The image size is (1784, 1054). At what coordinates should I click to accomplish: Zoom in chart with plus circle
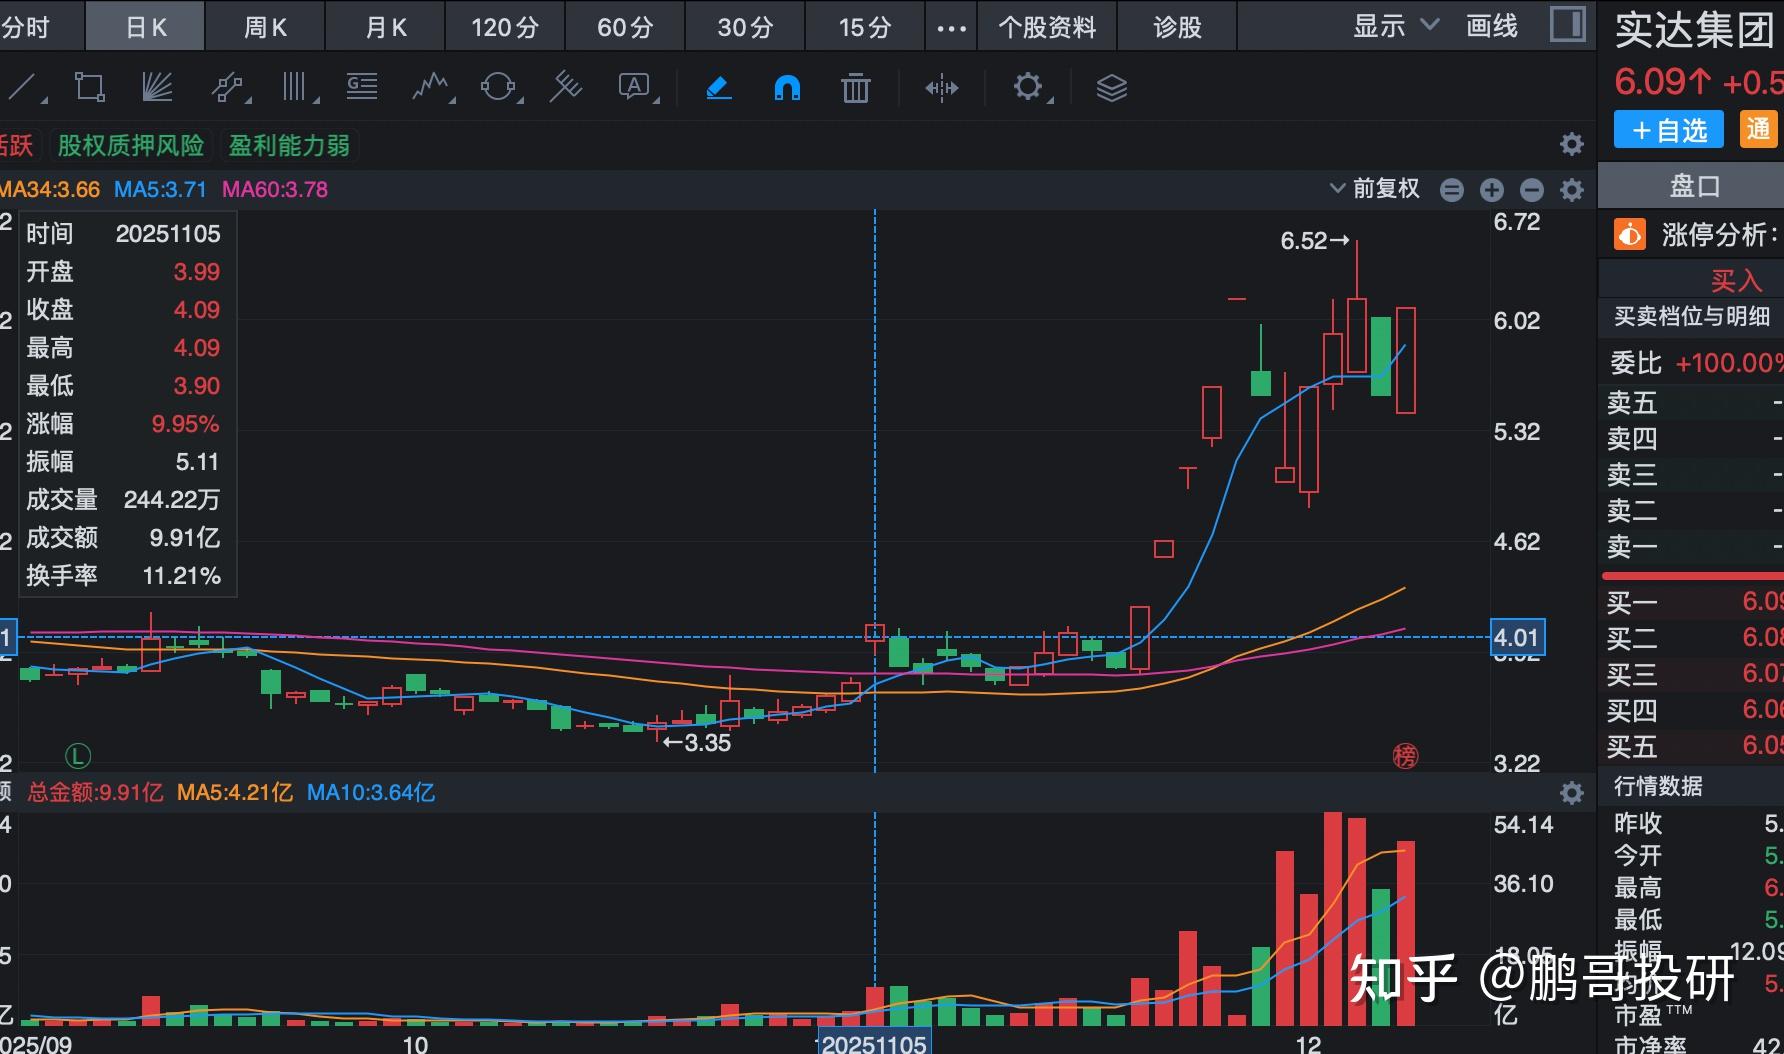[x=1491, y=190]
